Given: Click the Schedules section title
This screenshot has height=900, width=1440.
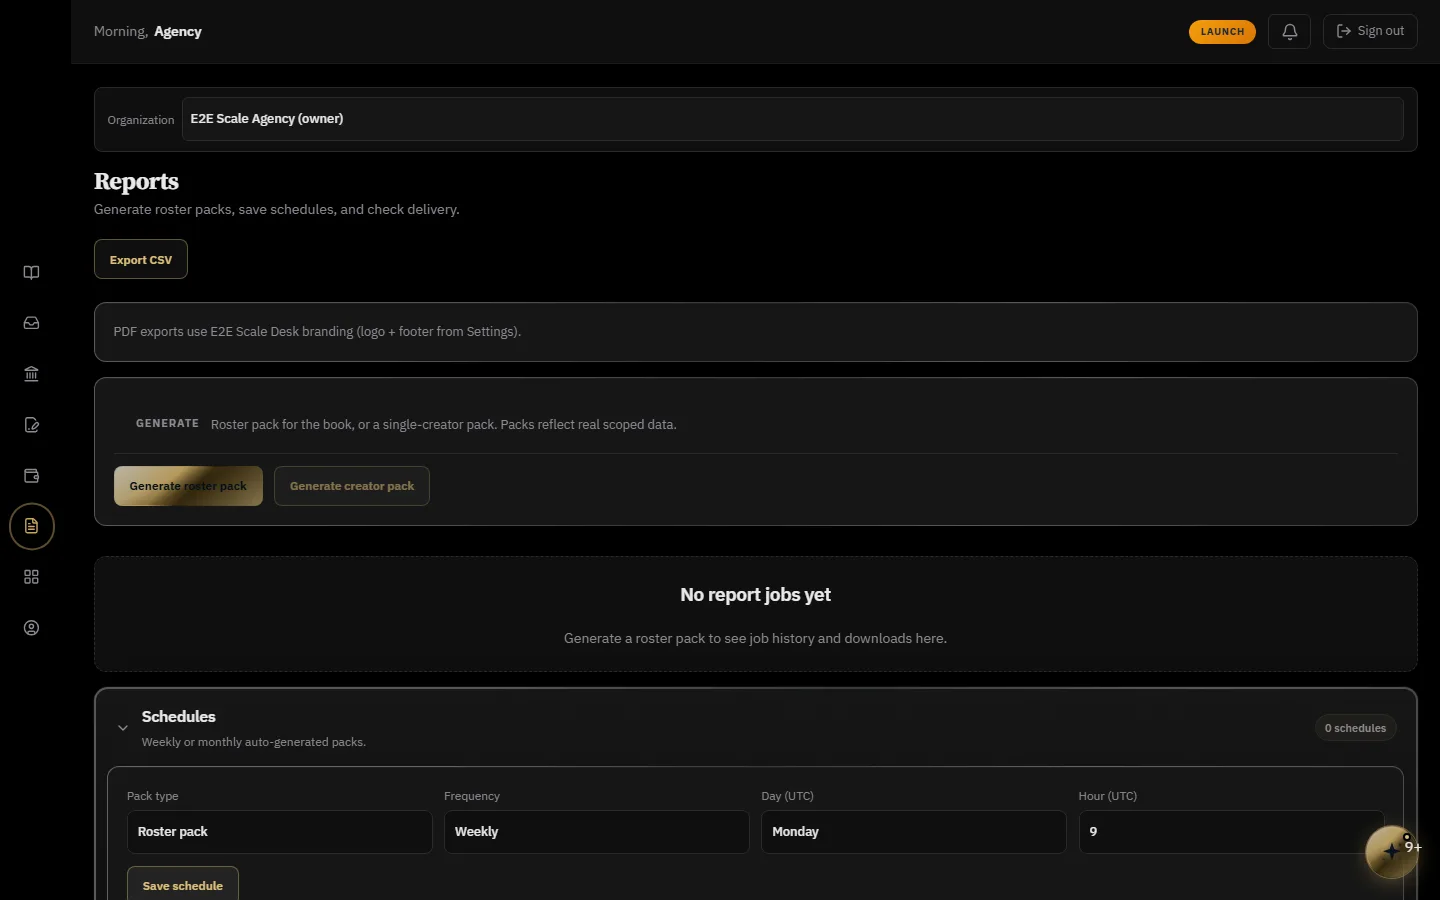Looking at the screenshot, I should click(179, 717).
